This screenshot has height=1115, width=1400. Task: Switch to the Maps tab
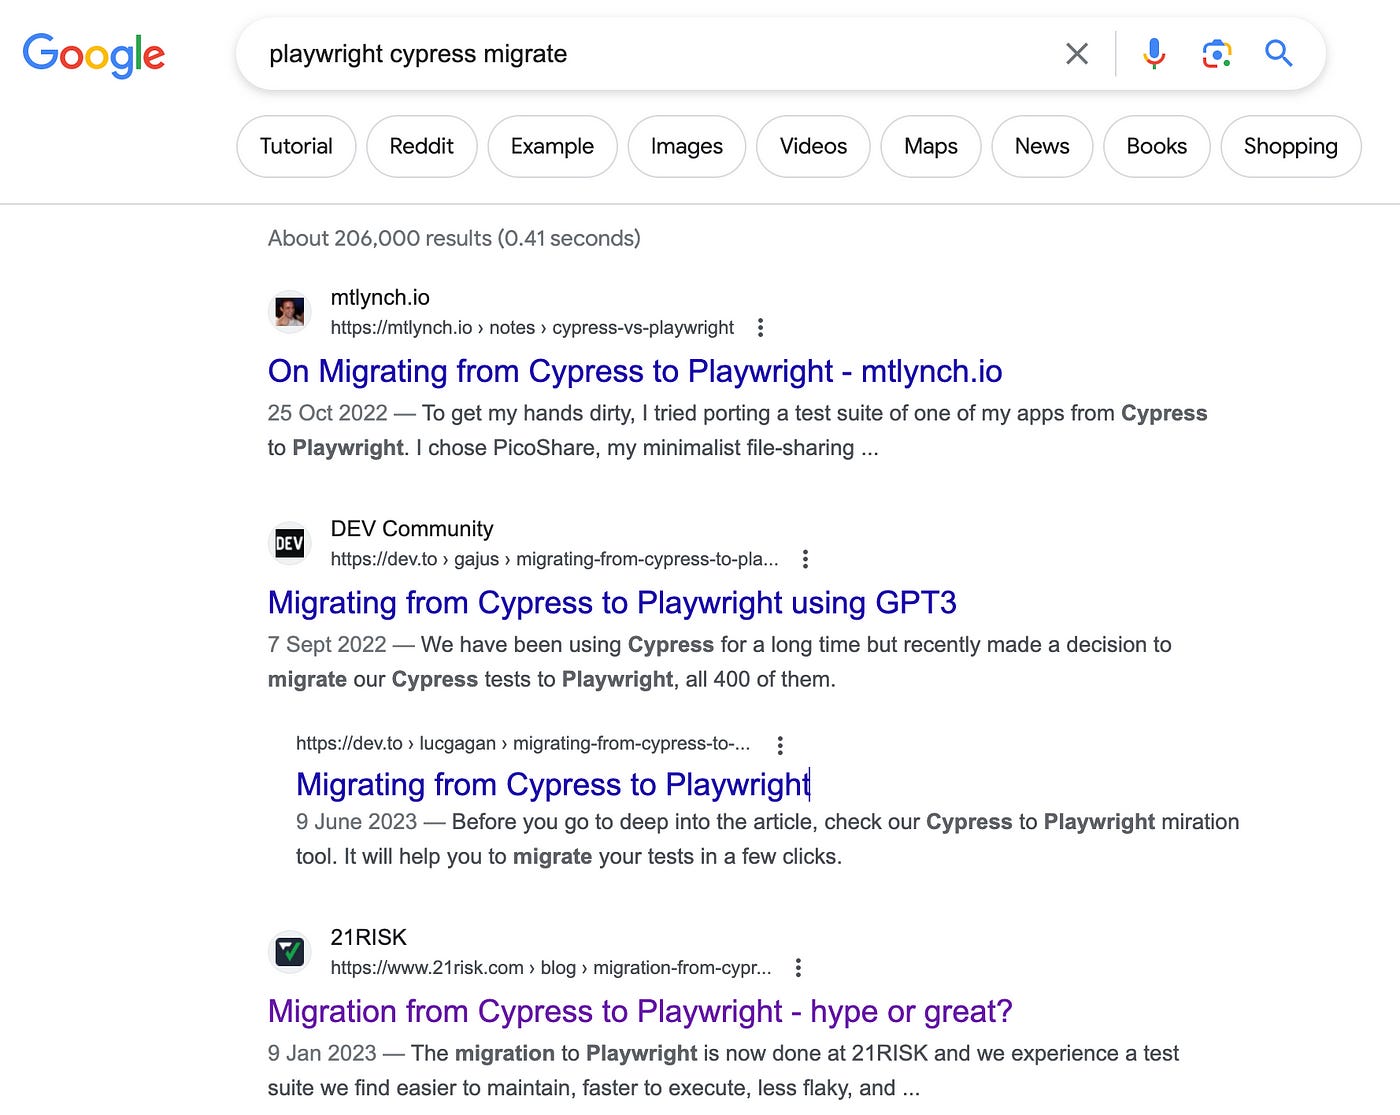[931, 146]
